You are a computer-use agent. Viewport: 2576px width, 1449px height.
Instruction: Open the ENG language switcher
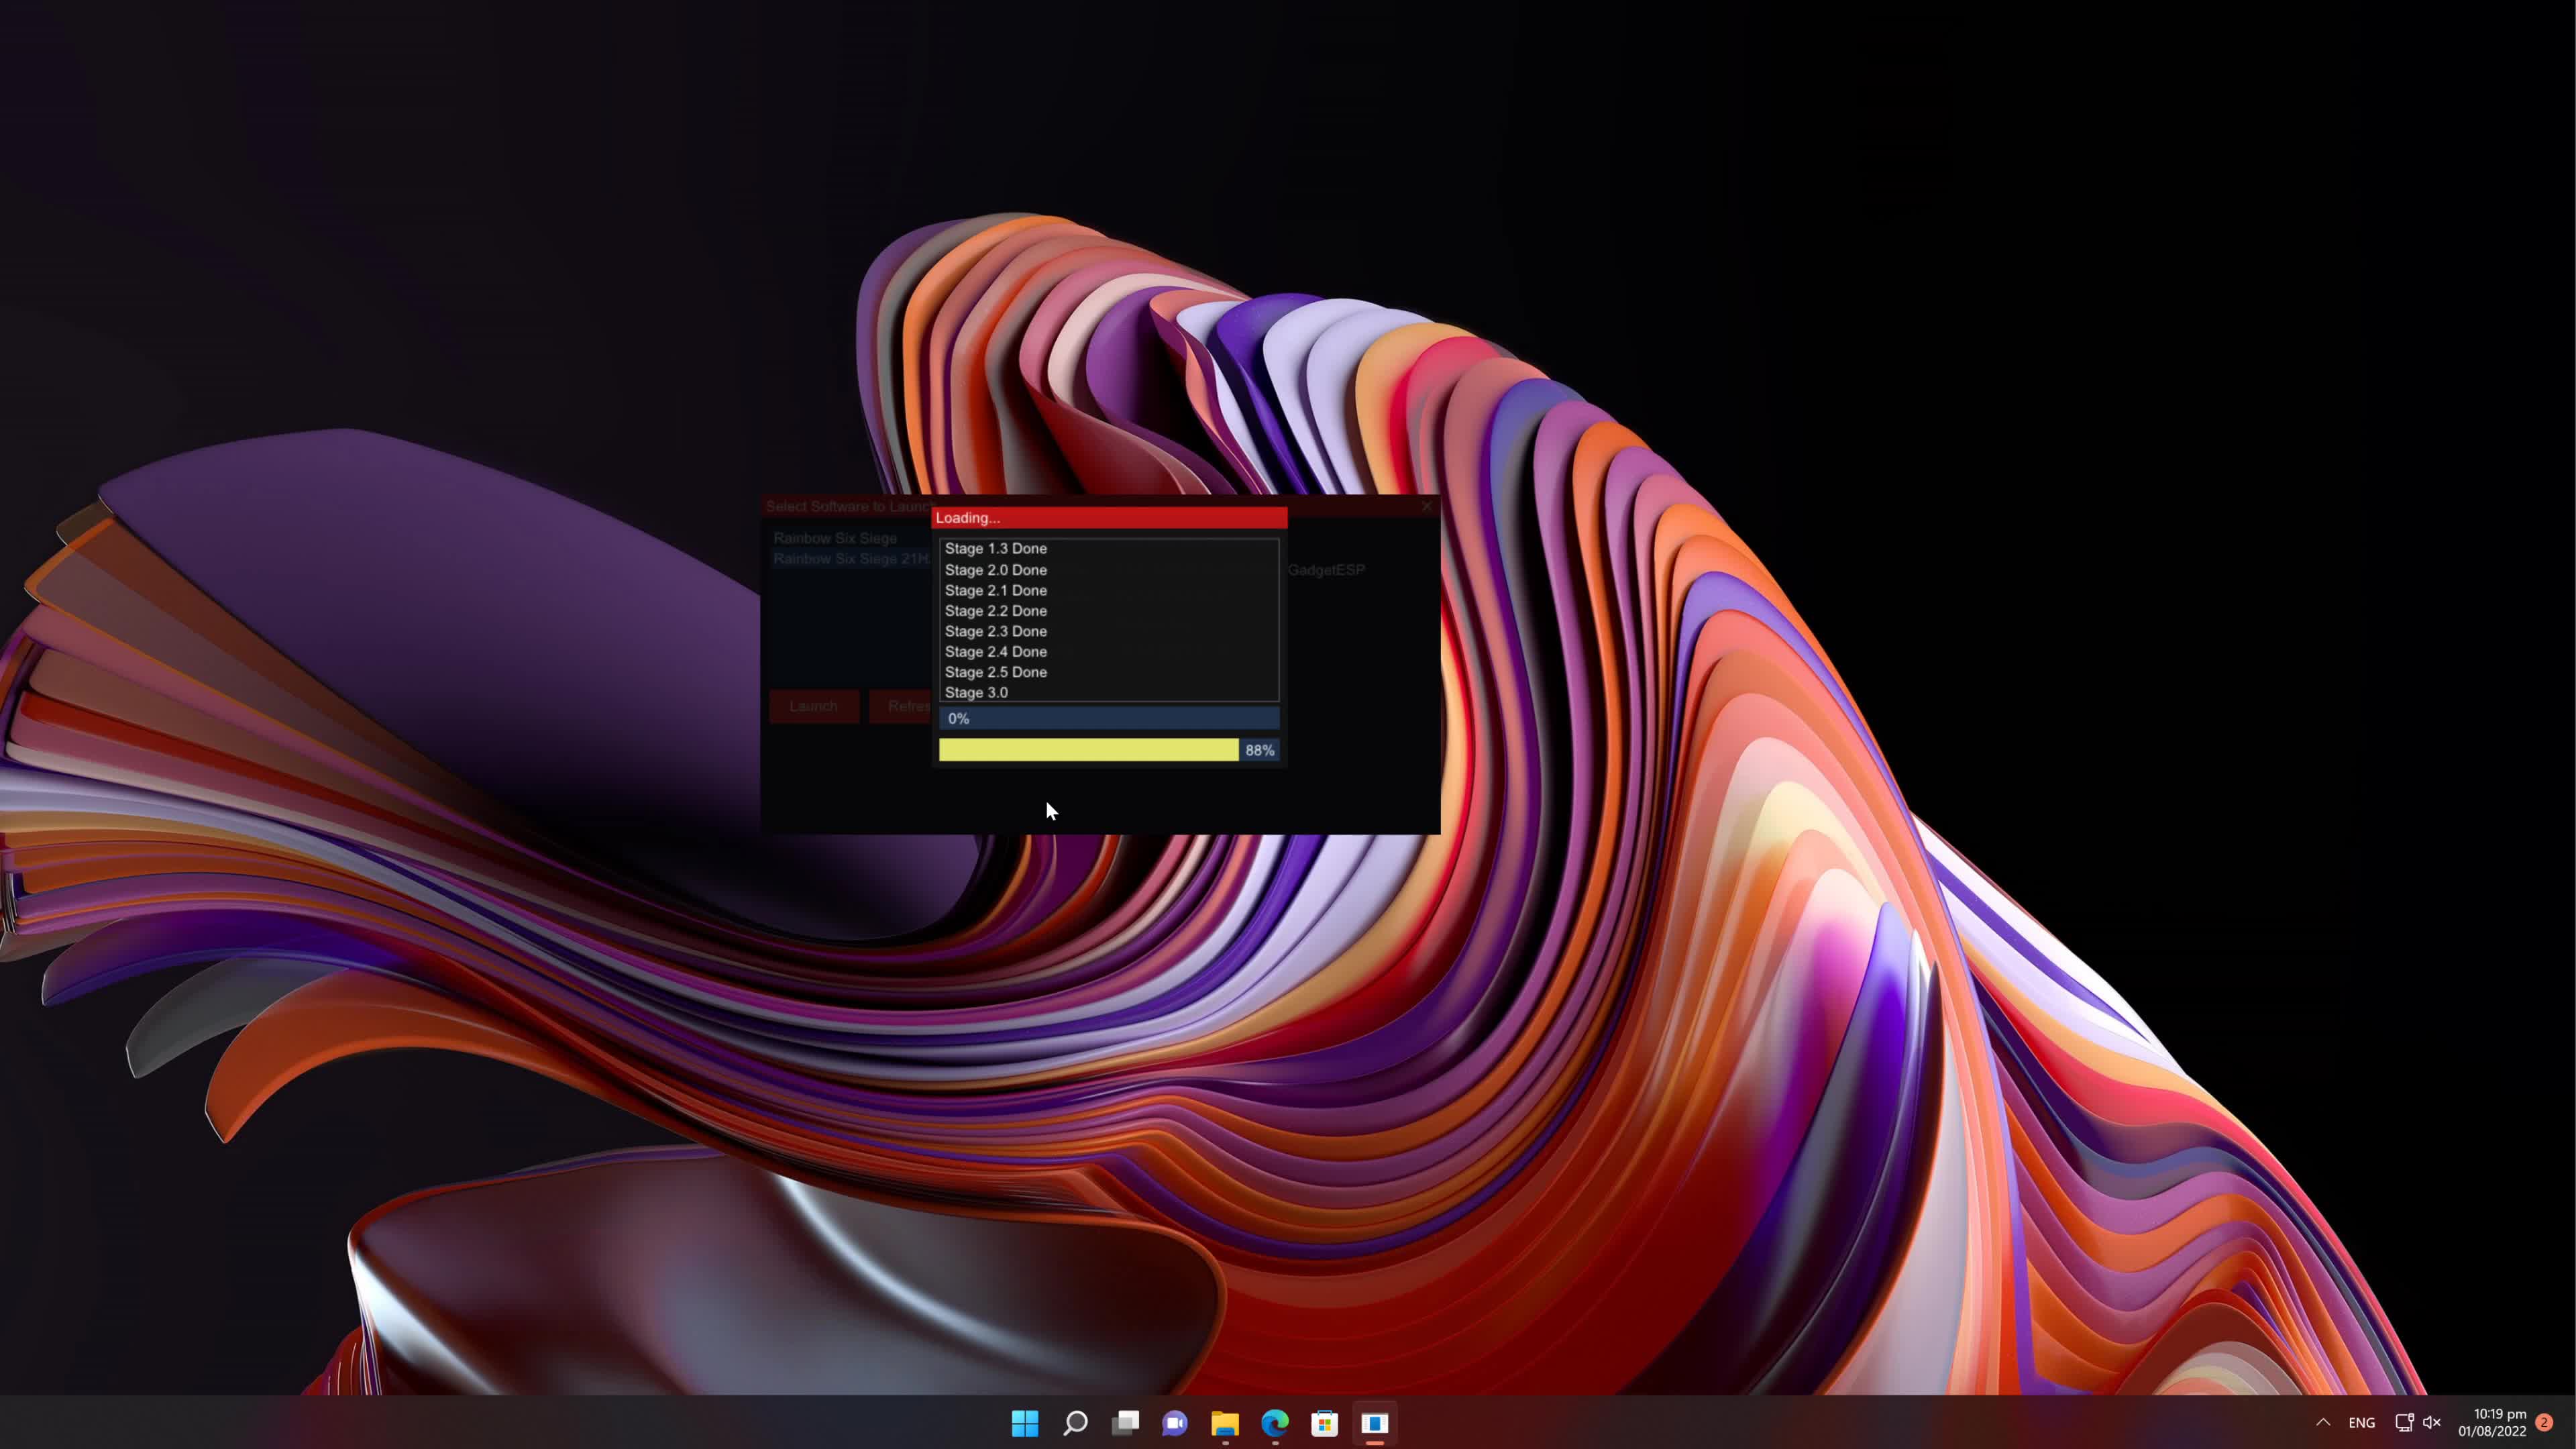click(x=2362, y=1422)
